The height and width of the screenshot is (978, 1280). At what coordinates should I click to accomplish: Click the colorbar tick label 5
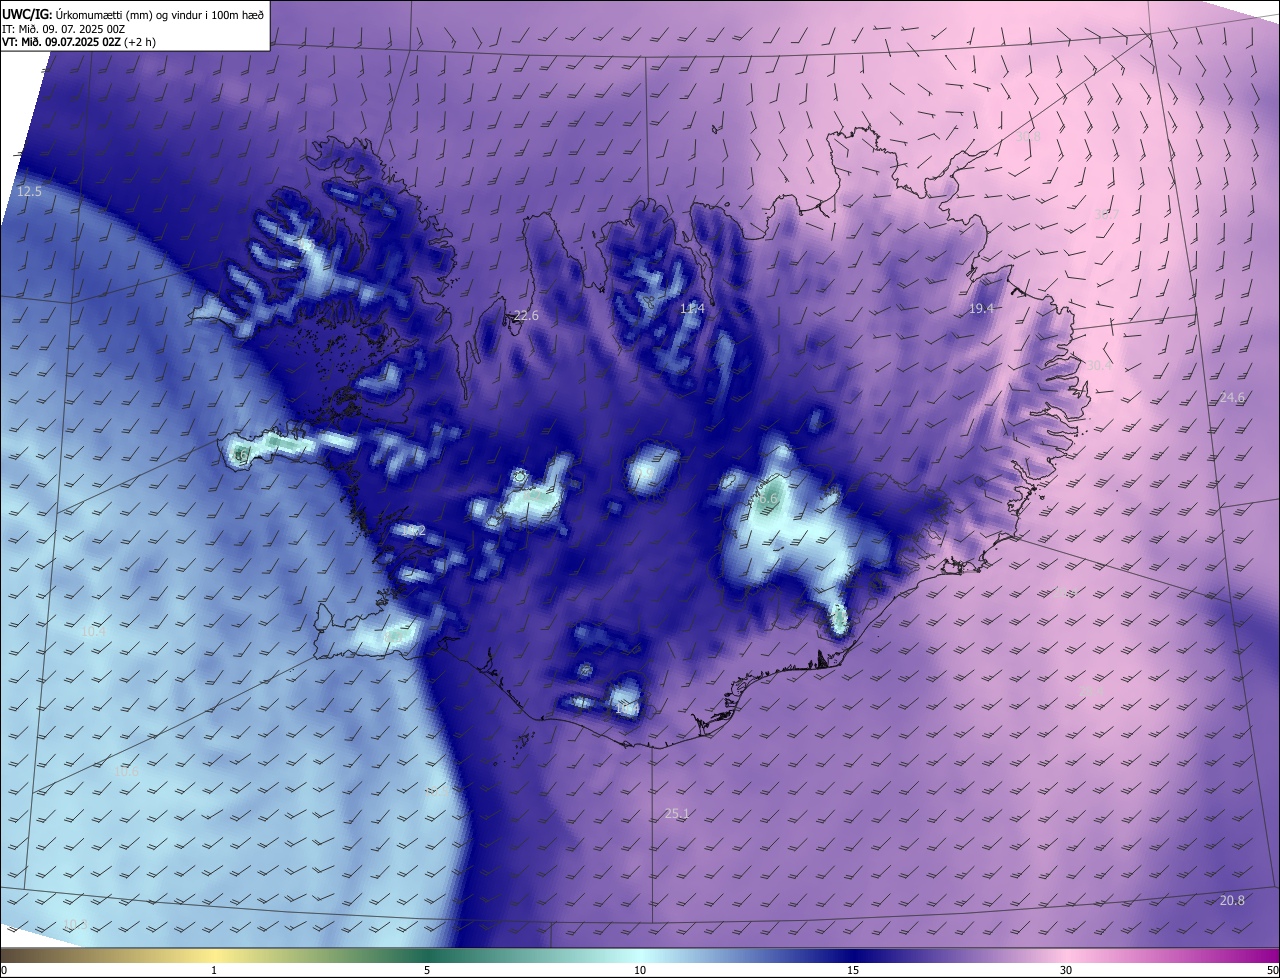coord(427,971)
